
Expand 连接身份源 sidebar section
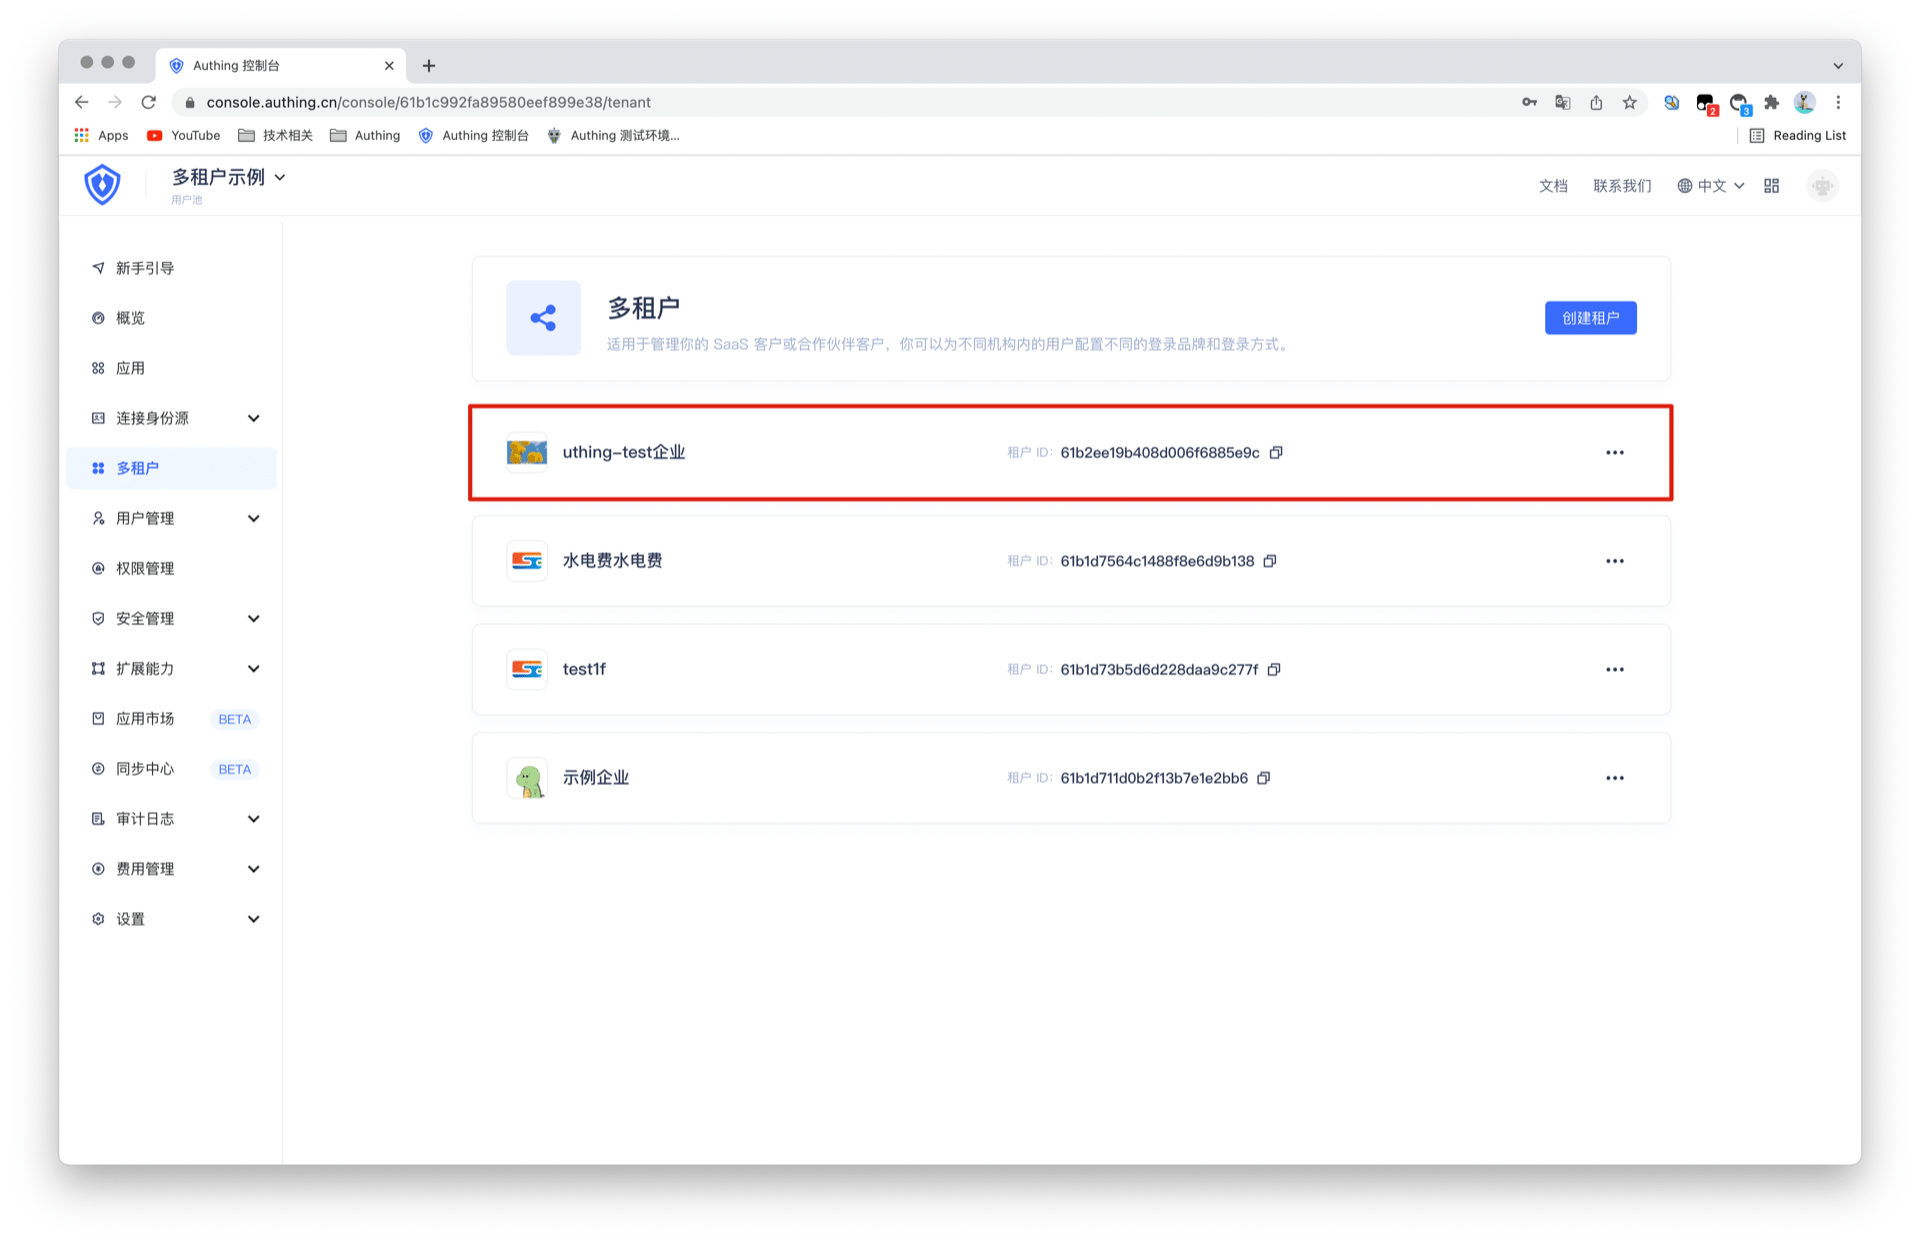click(x=253, y=418)
